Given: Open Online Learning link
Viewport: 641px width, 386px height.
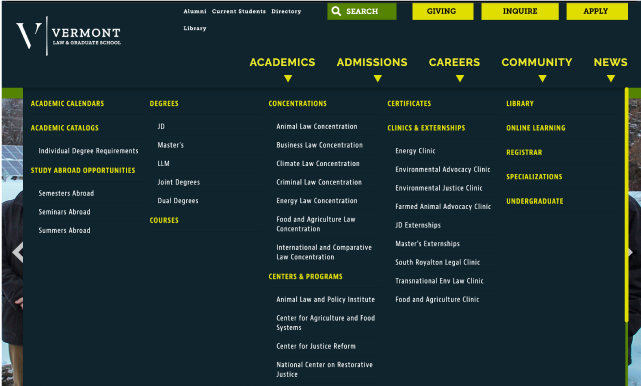Looking at the screenshot, I should pos(536,128).
